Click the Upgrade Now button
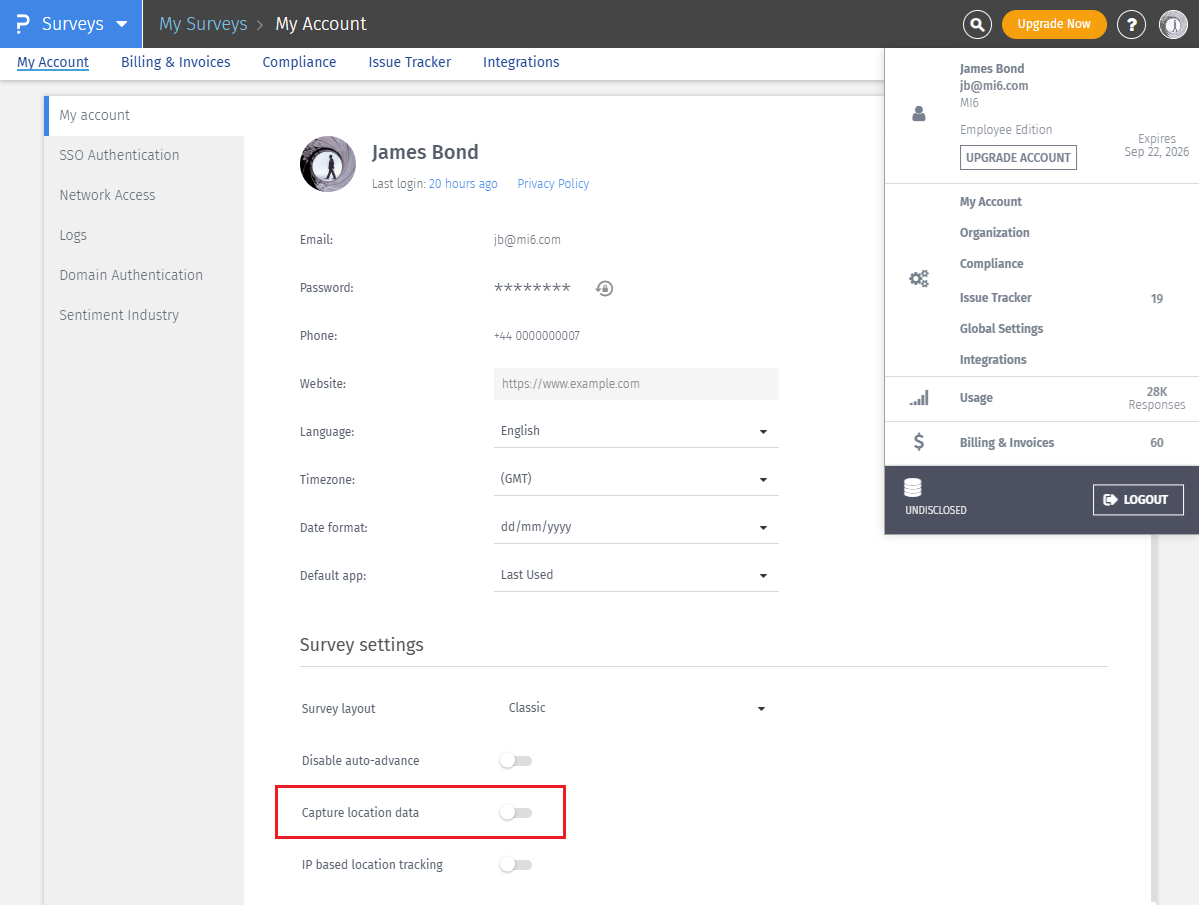 tap(1053, 24)
